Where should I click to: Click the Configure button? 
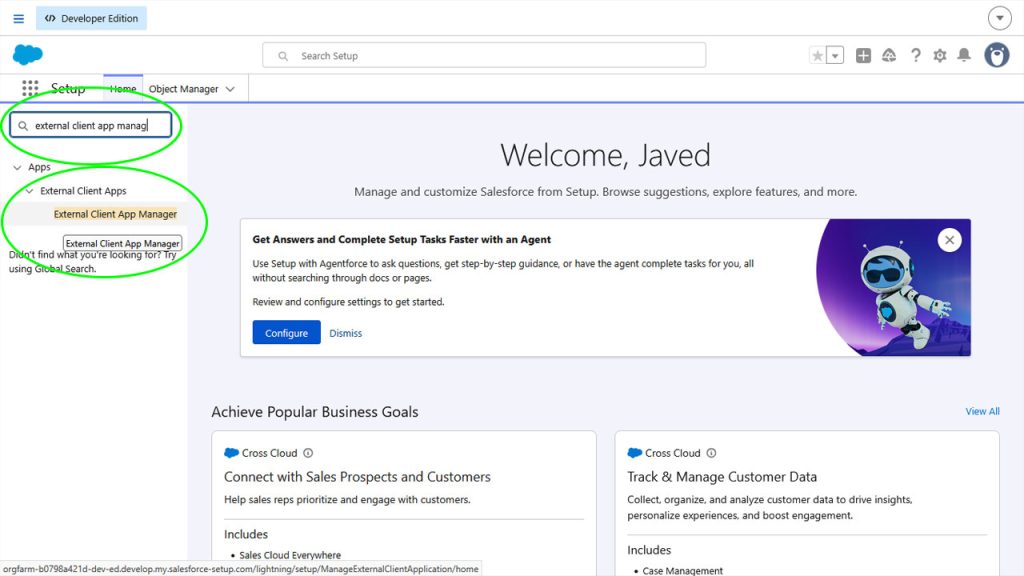coord(286,332)
